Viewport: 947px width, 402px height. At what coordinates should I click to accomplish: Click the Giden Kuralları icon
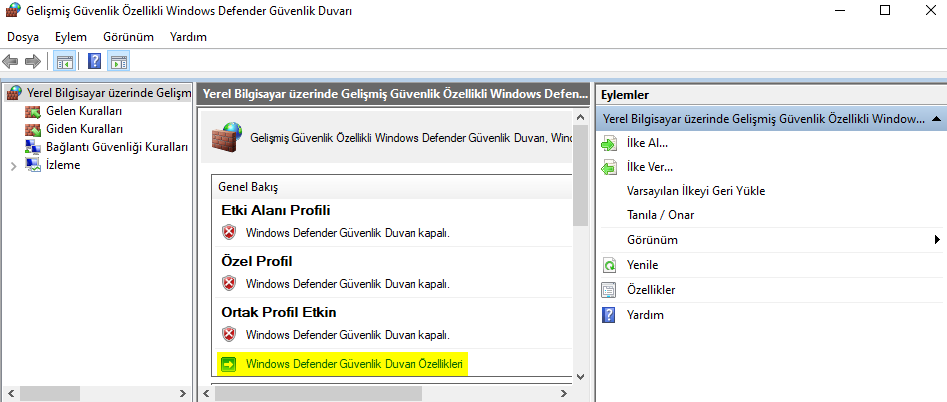coord(33,129)
